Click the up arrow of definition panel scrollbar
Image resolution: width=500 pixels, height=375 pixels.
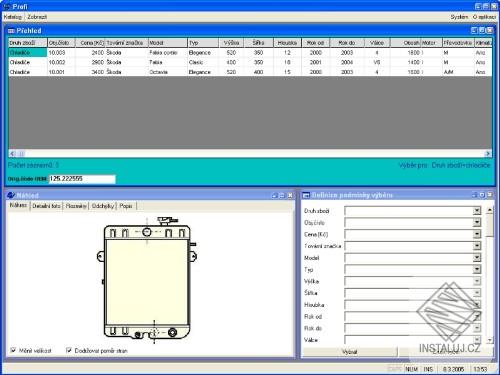[490, 210]
